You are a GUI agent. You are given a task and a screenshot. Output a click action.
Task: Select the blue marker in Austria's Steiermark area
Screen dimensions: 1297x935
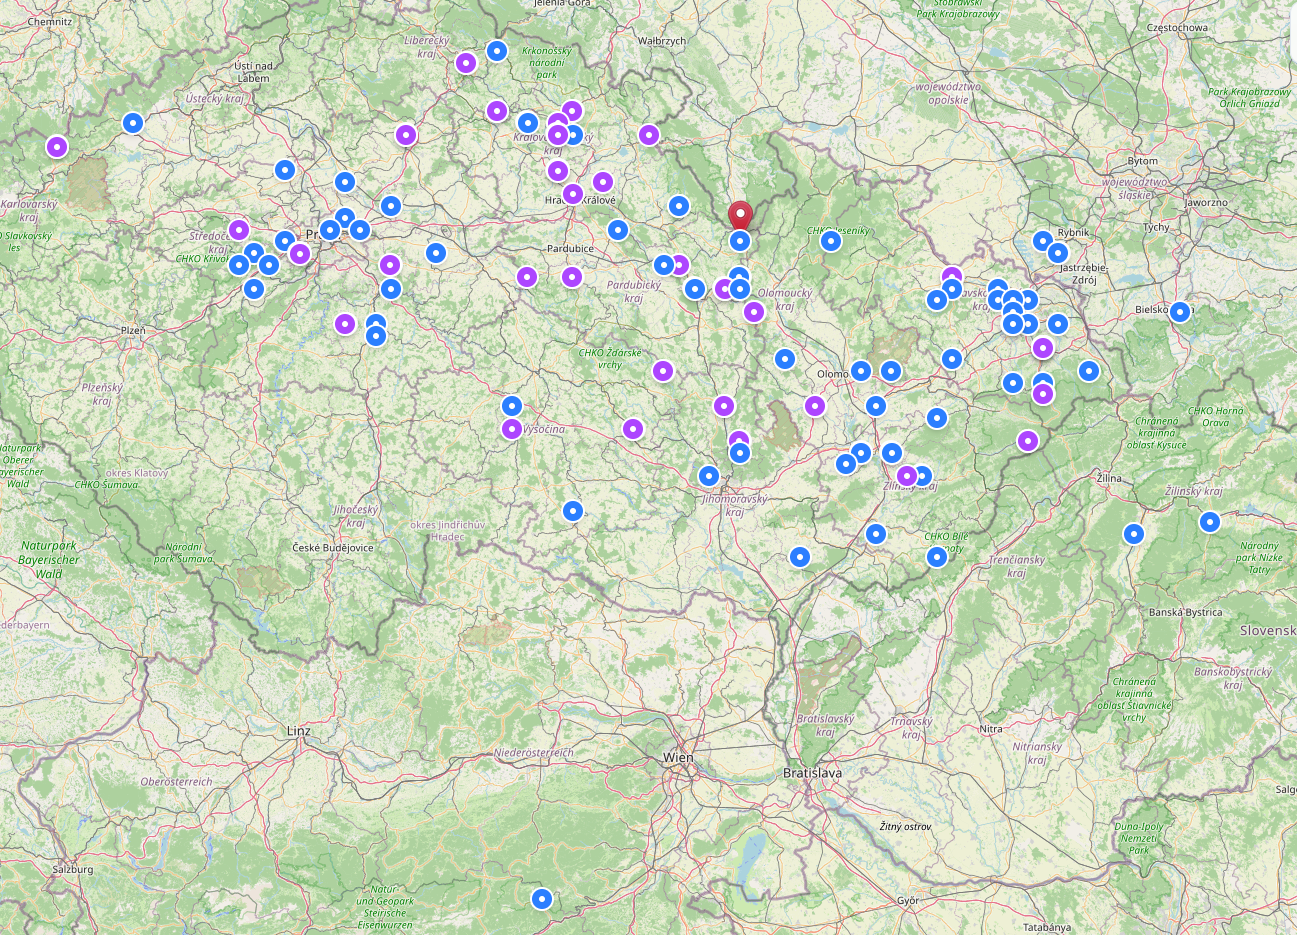click(541, 899)
